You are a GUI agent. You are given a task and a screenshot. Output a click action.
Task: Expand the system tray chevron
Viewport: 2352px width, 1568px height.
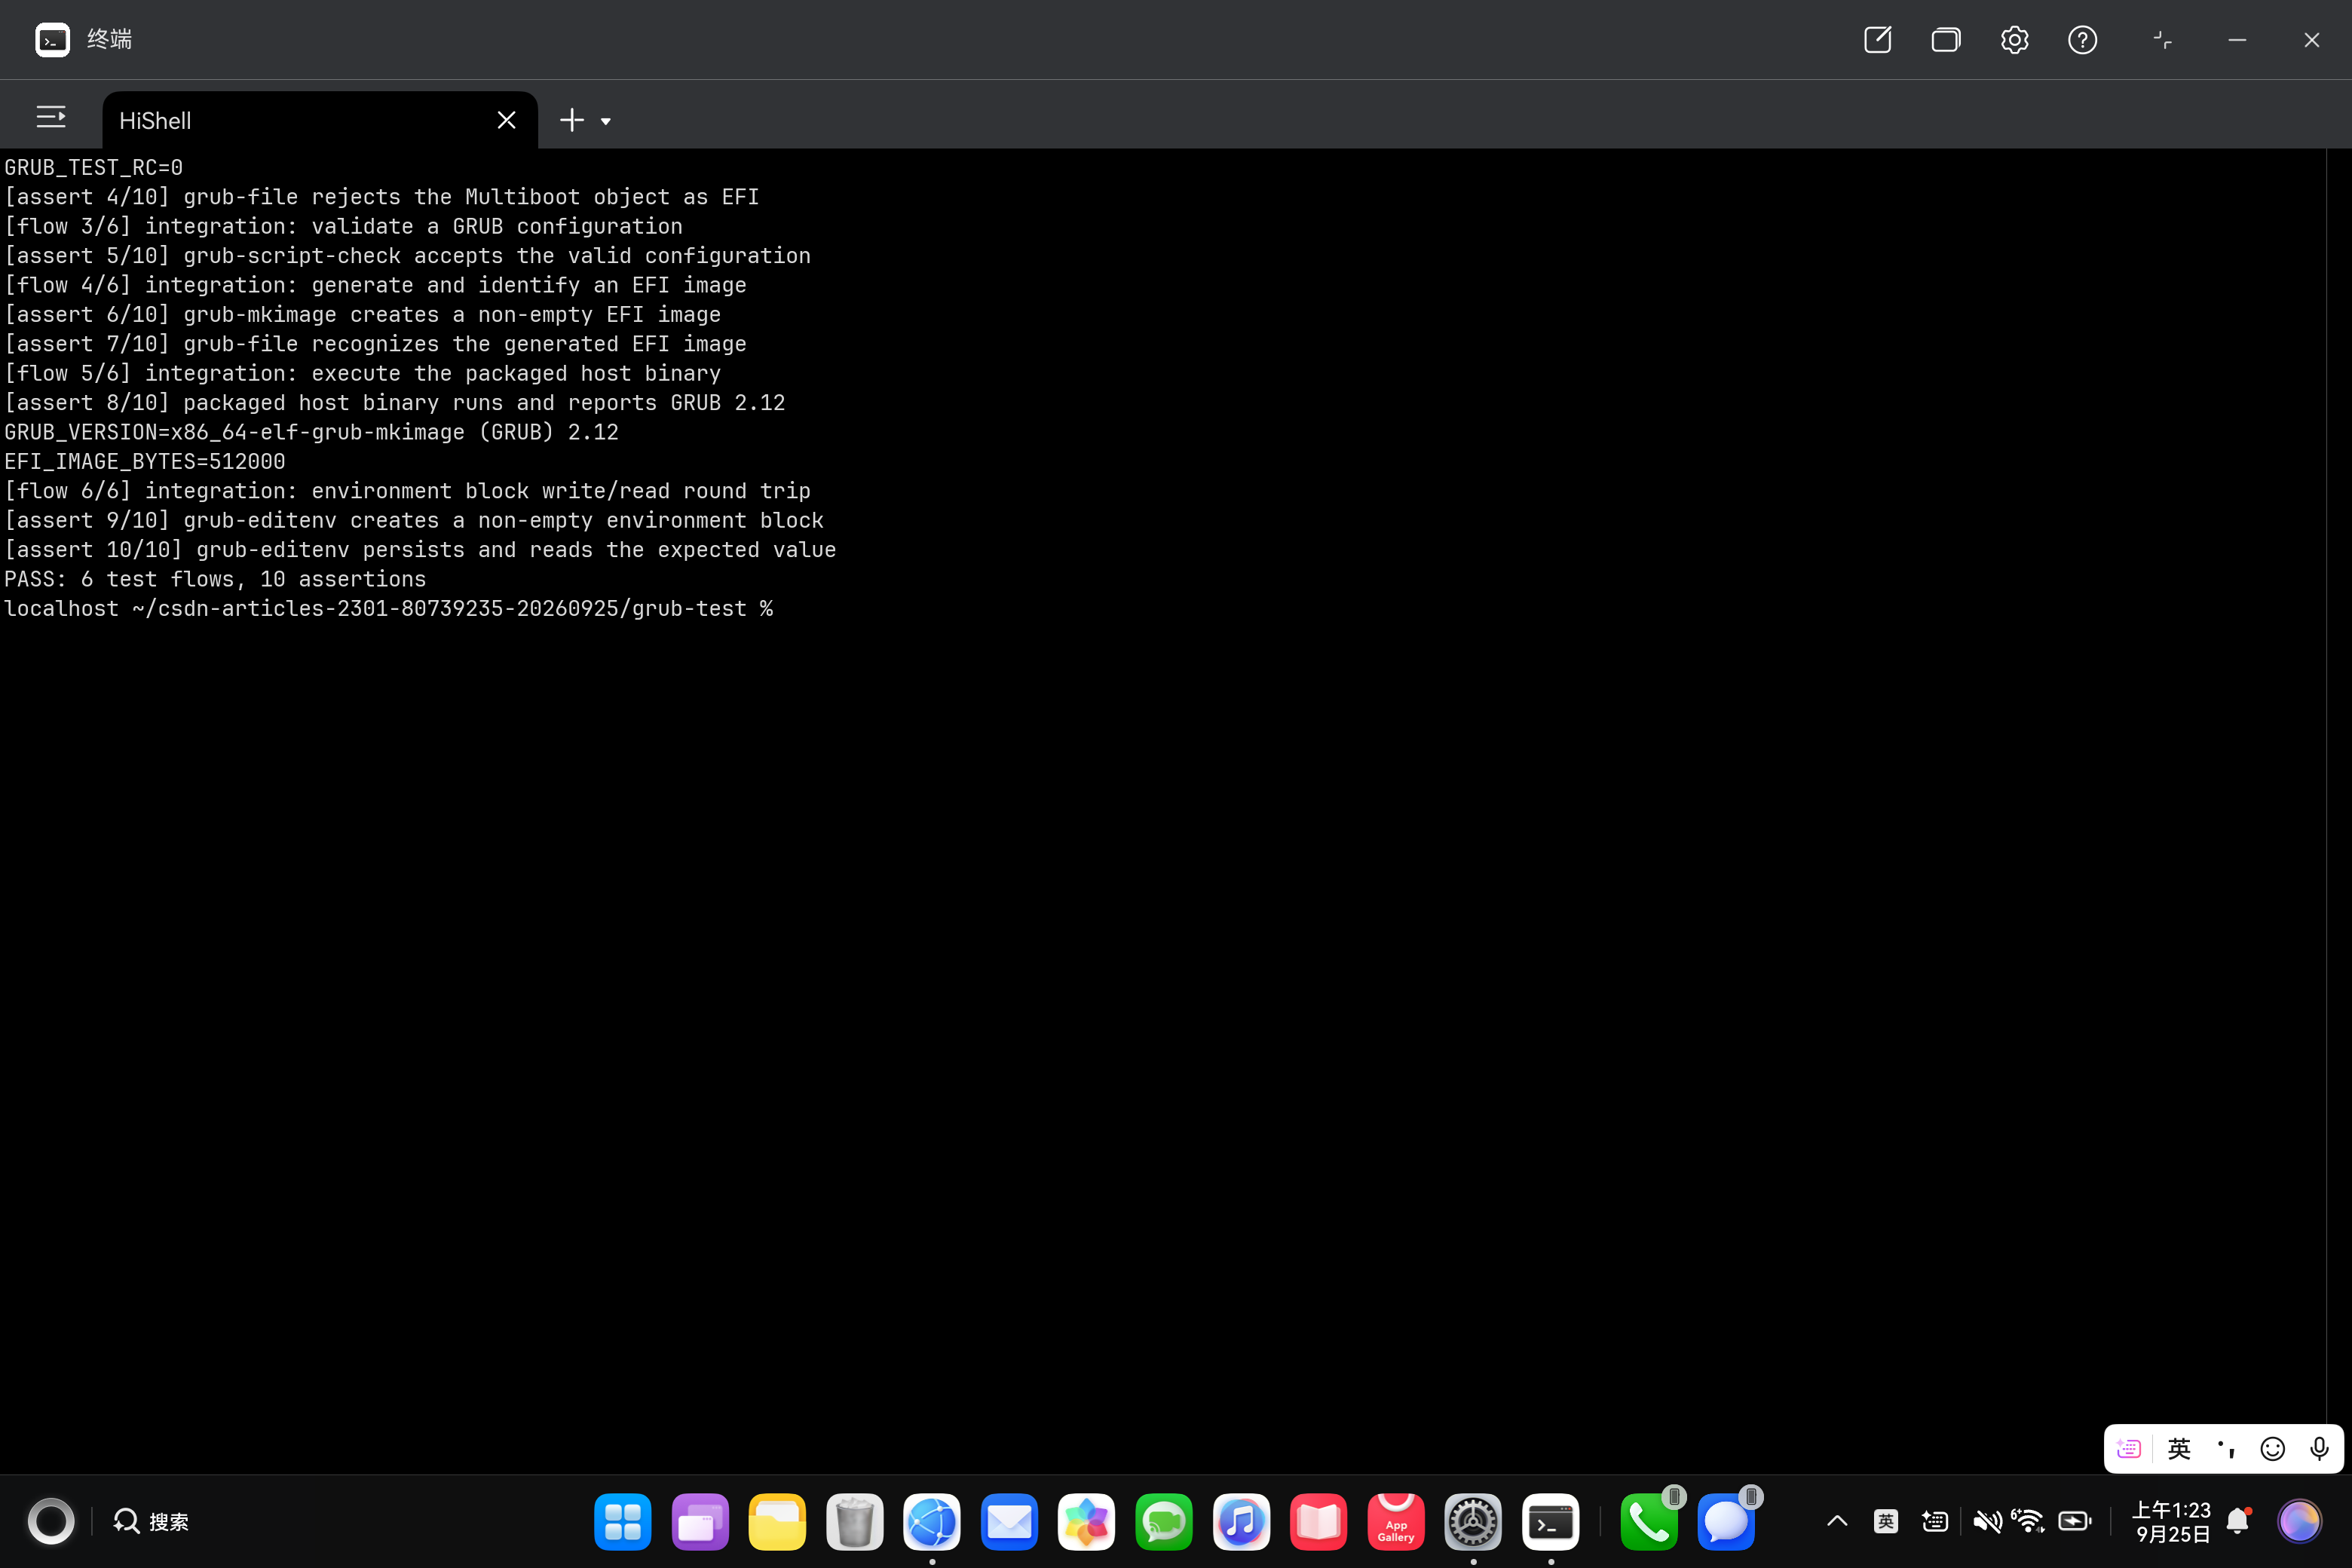(x=1837, y=1521)
